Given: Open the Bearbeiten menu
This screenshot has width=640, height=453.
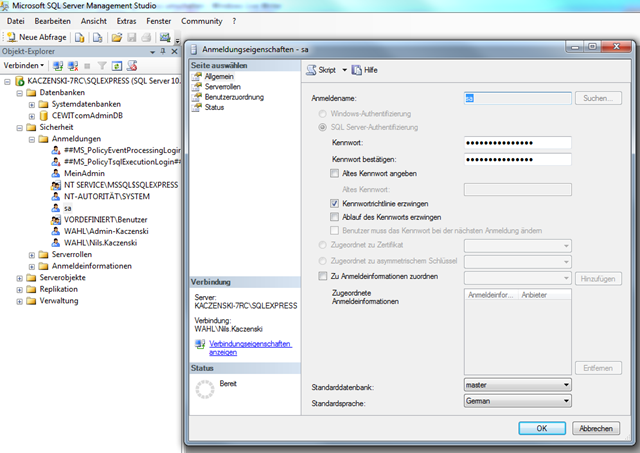Looking at the screenshot, I should [x=52, y=21].
